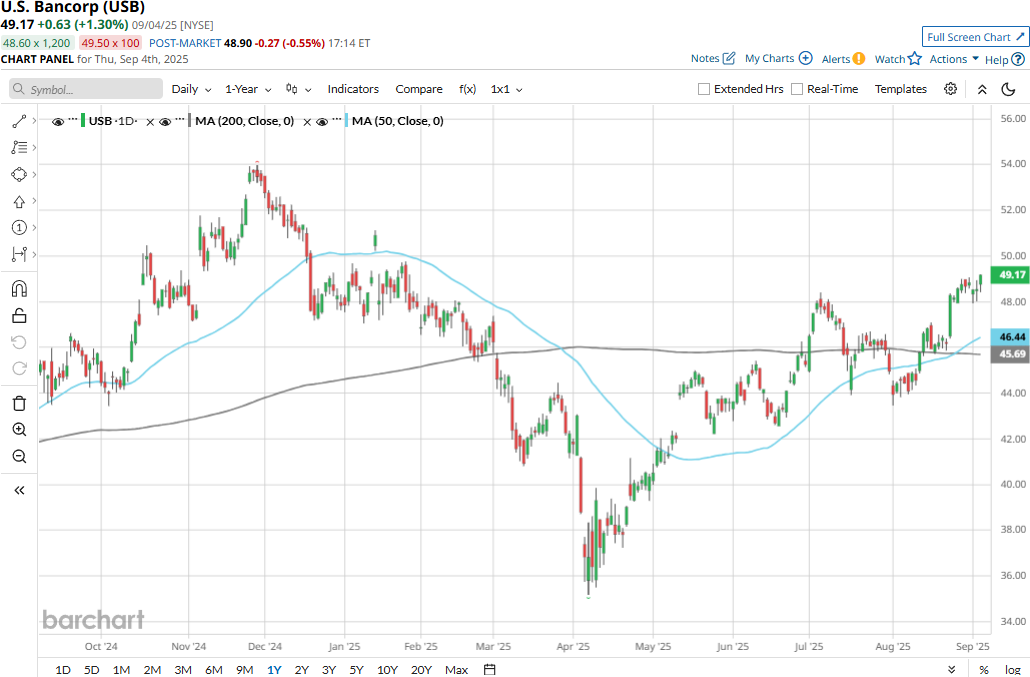The image size is (1030, 677).
Task: Select the 1D time range
Action: 62,670
